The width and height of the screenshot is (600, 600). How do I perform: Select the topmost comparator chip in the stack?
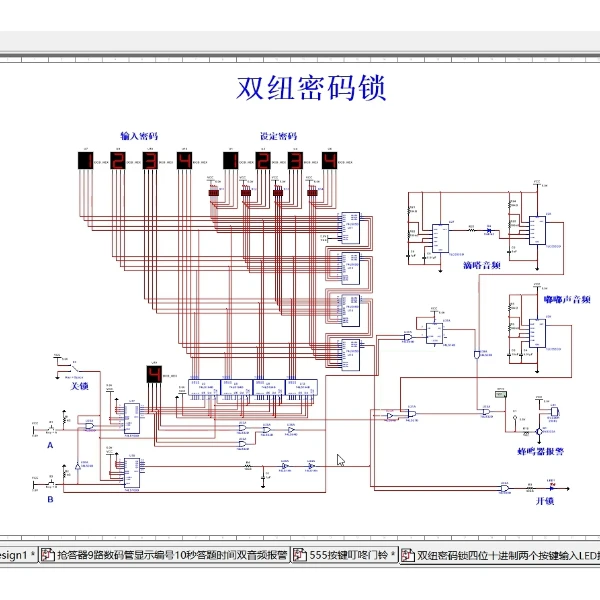[x=350, y=228]
